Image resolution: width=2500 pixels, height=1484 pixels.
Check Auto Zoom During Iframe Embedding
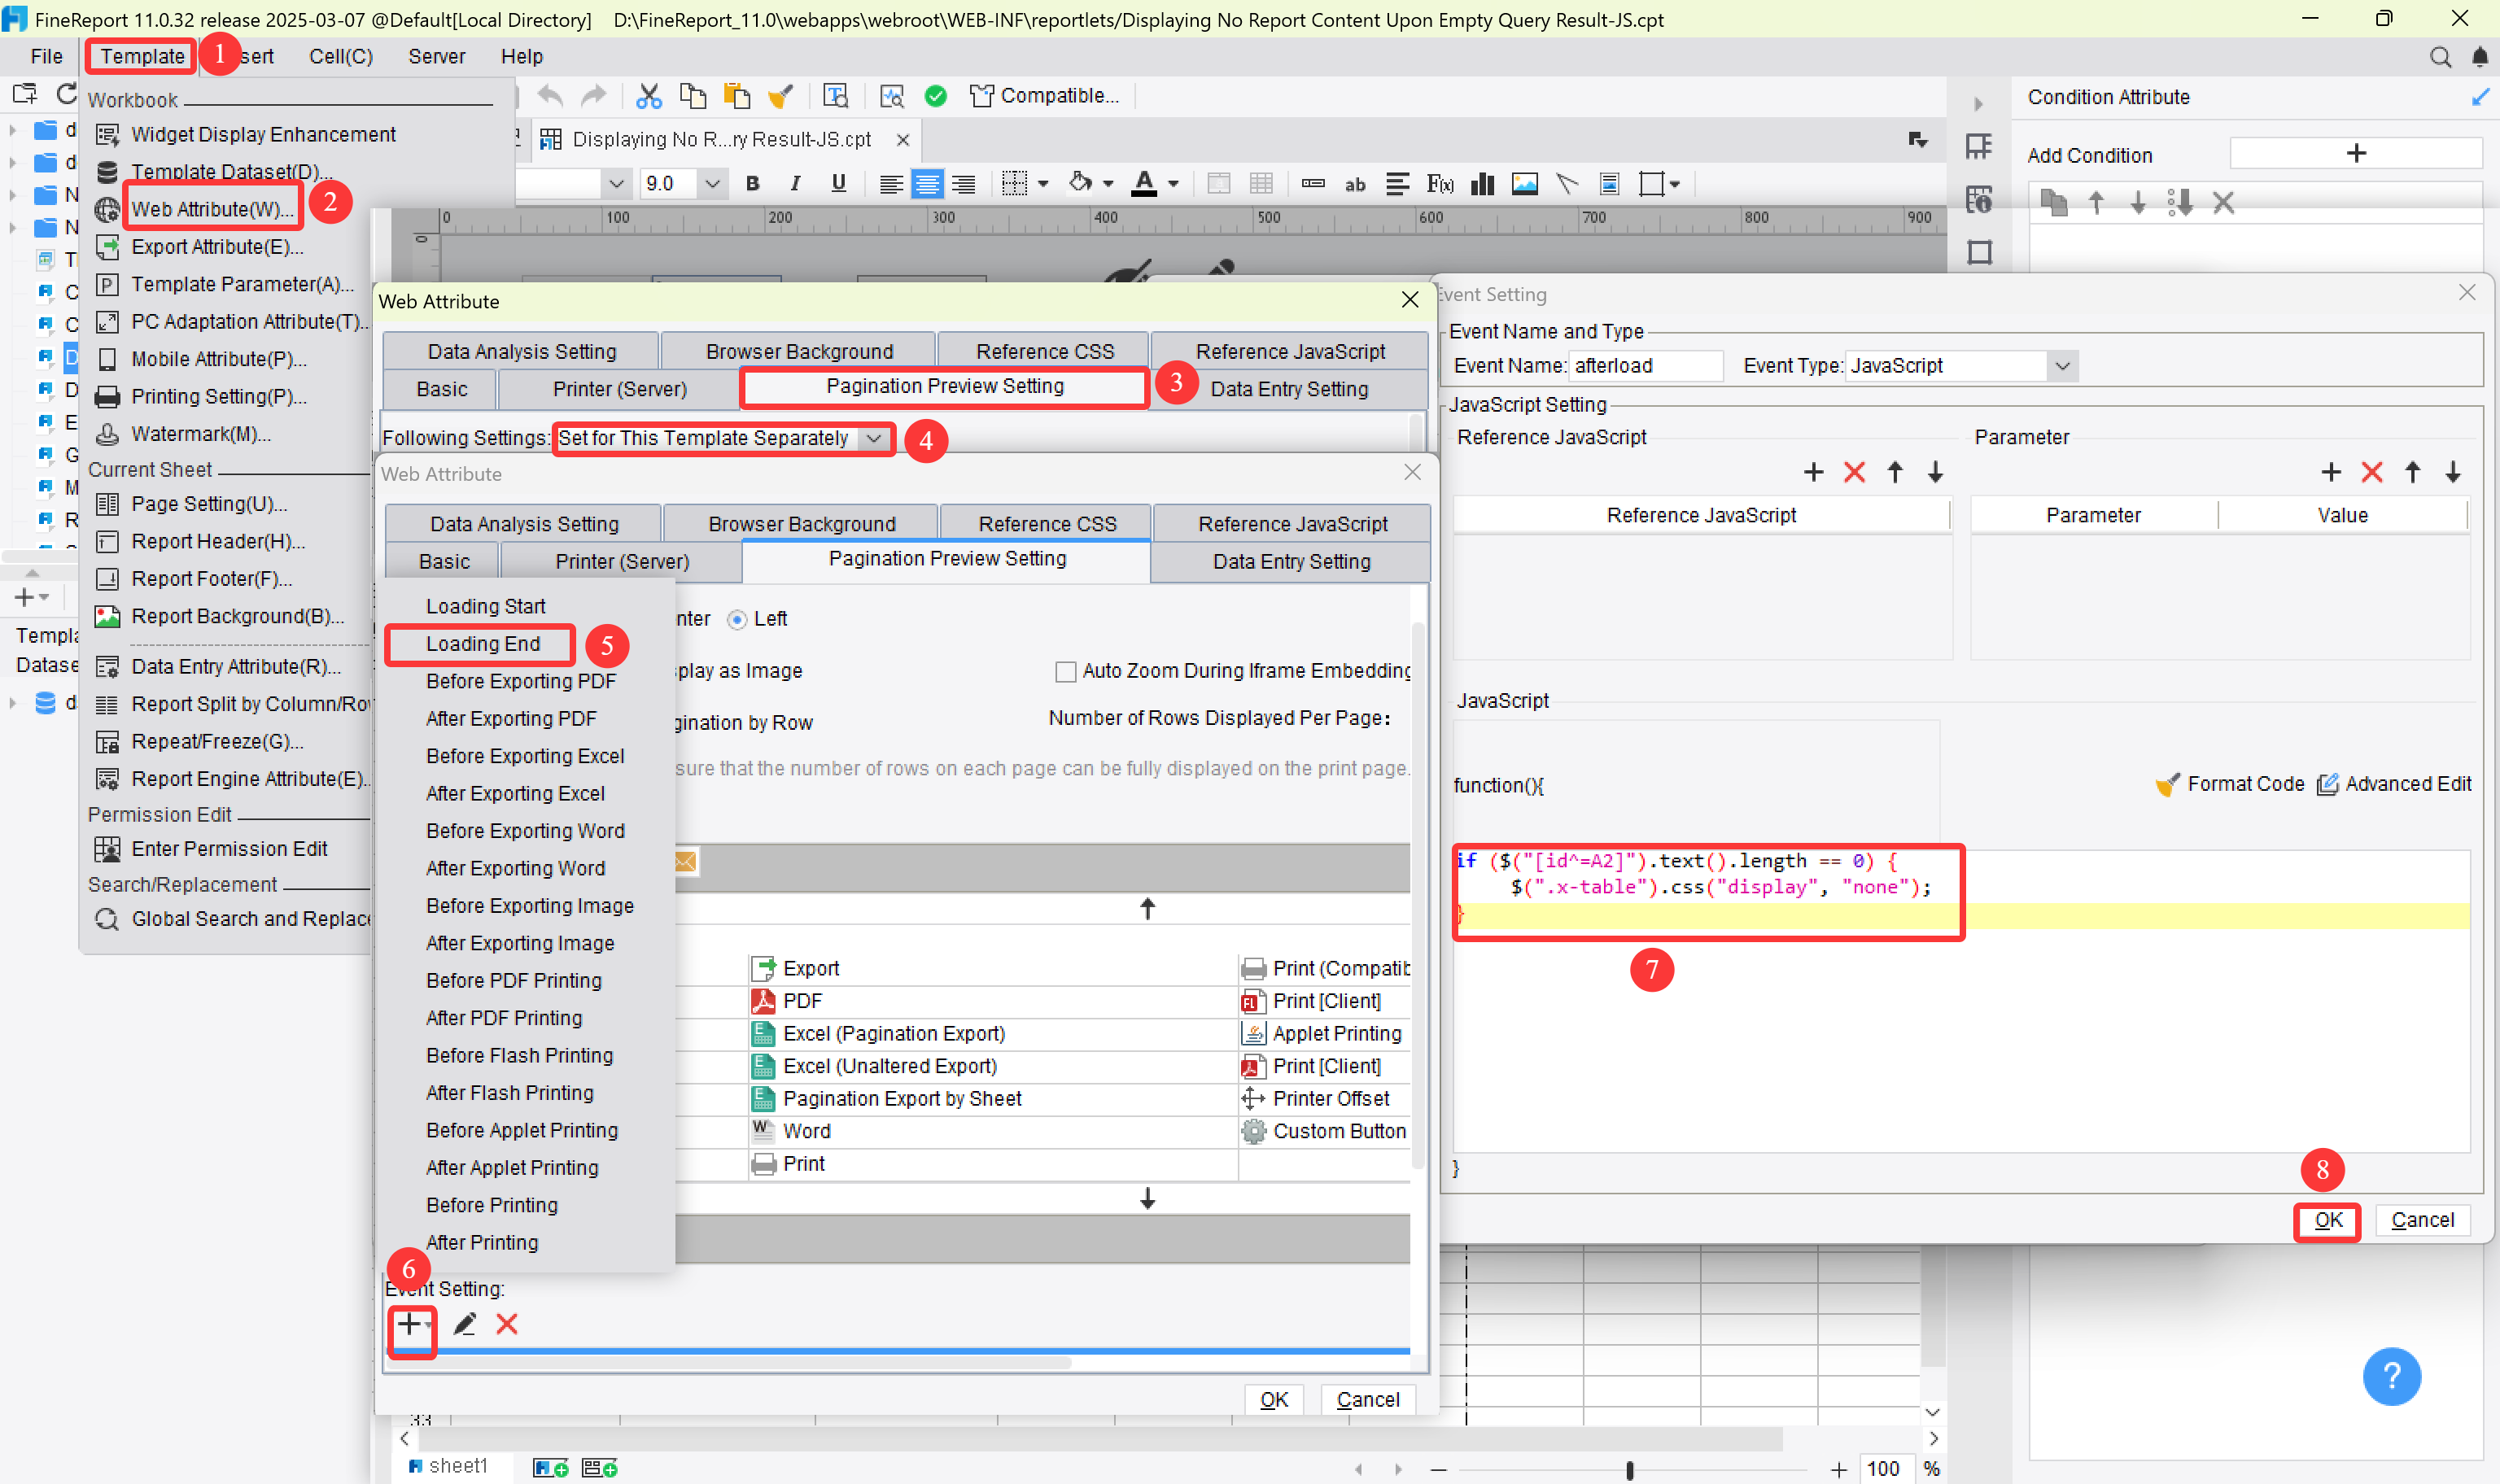click(x=1065, y=671)
